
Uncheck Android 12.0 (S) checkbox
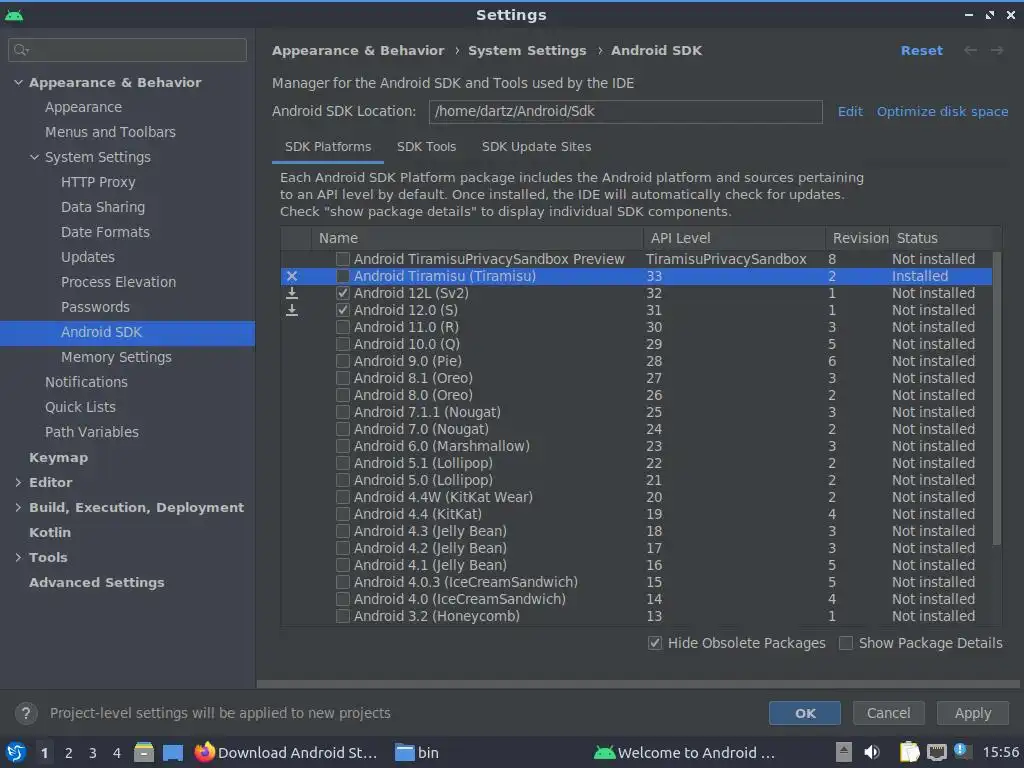point(343,310)
